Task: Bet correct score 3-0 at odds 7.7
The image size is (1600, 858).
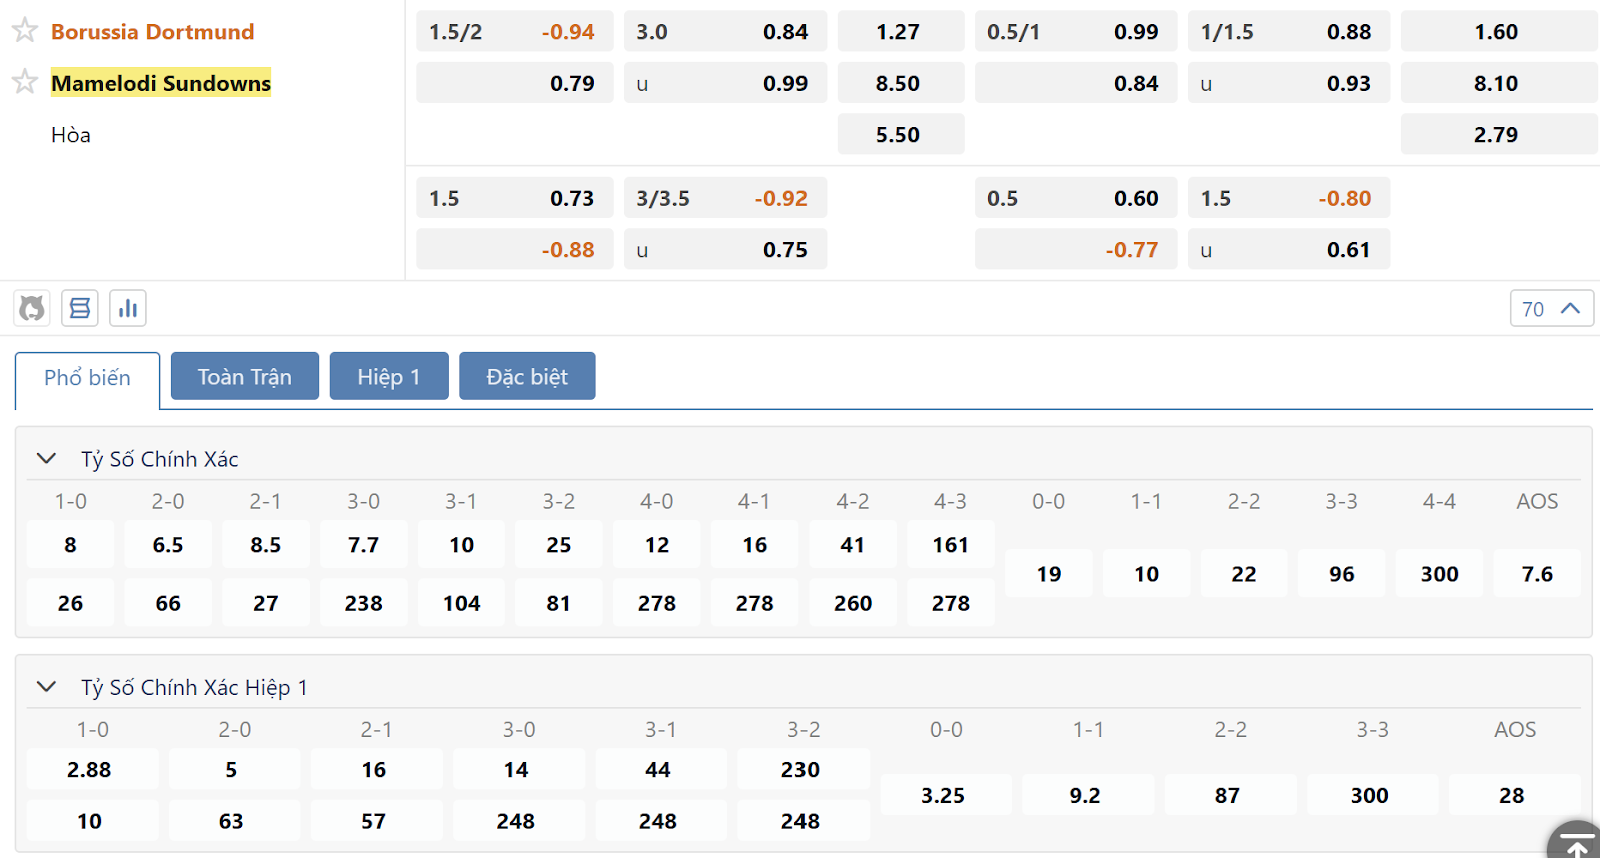Action: 364,545
